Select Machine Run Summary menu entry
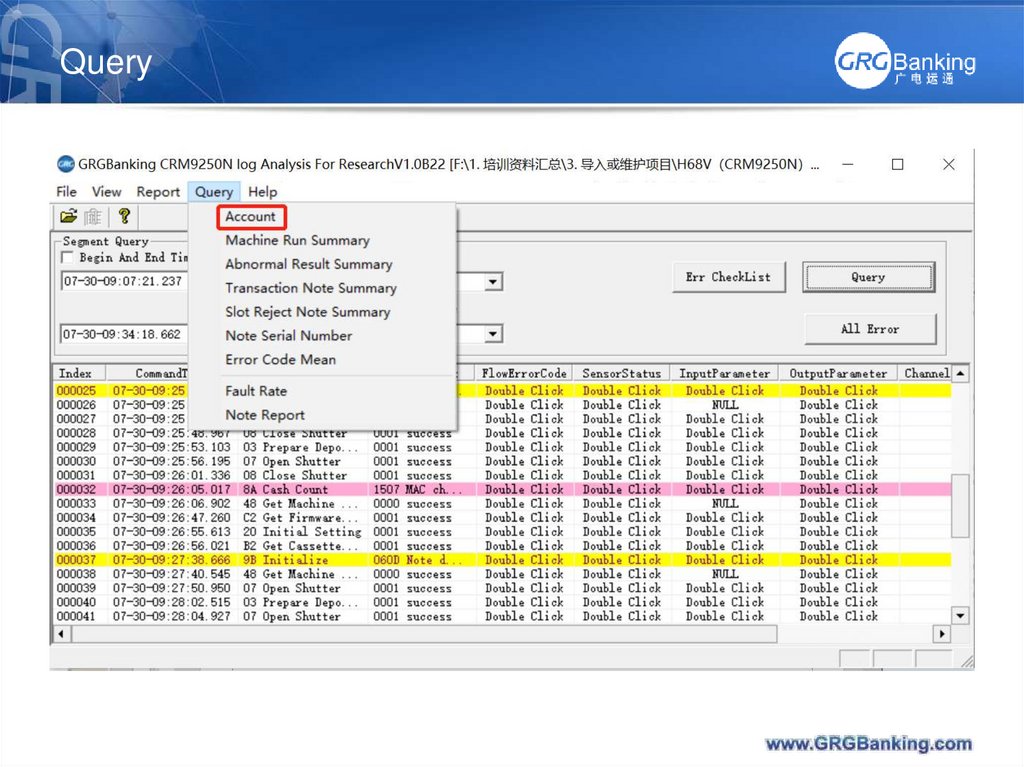Screen dimensions: 1024x767 (x=297, y=240)
